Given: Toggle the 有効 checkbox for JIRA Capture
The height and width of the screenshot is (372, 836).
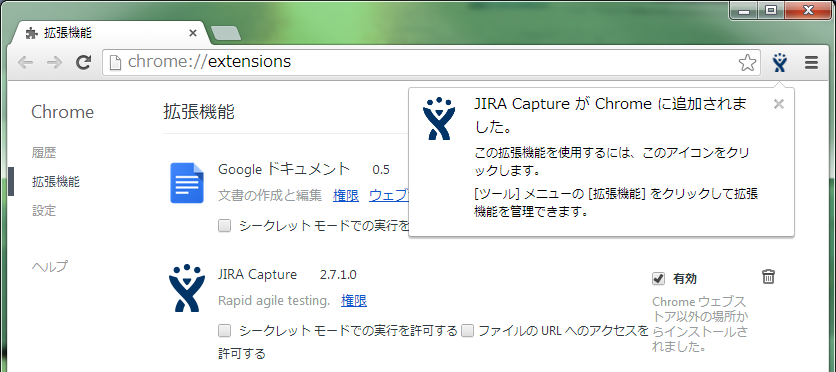Looking at the screenshot, I should (658, 278).
